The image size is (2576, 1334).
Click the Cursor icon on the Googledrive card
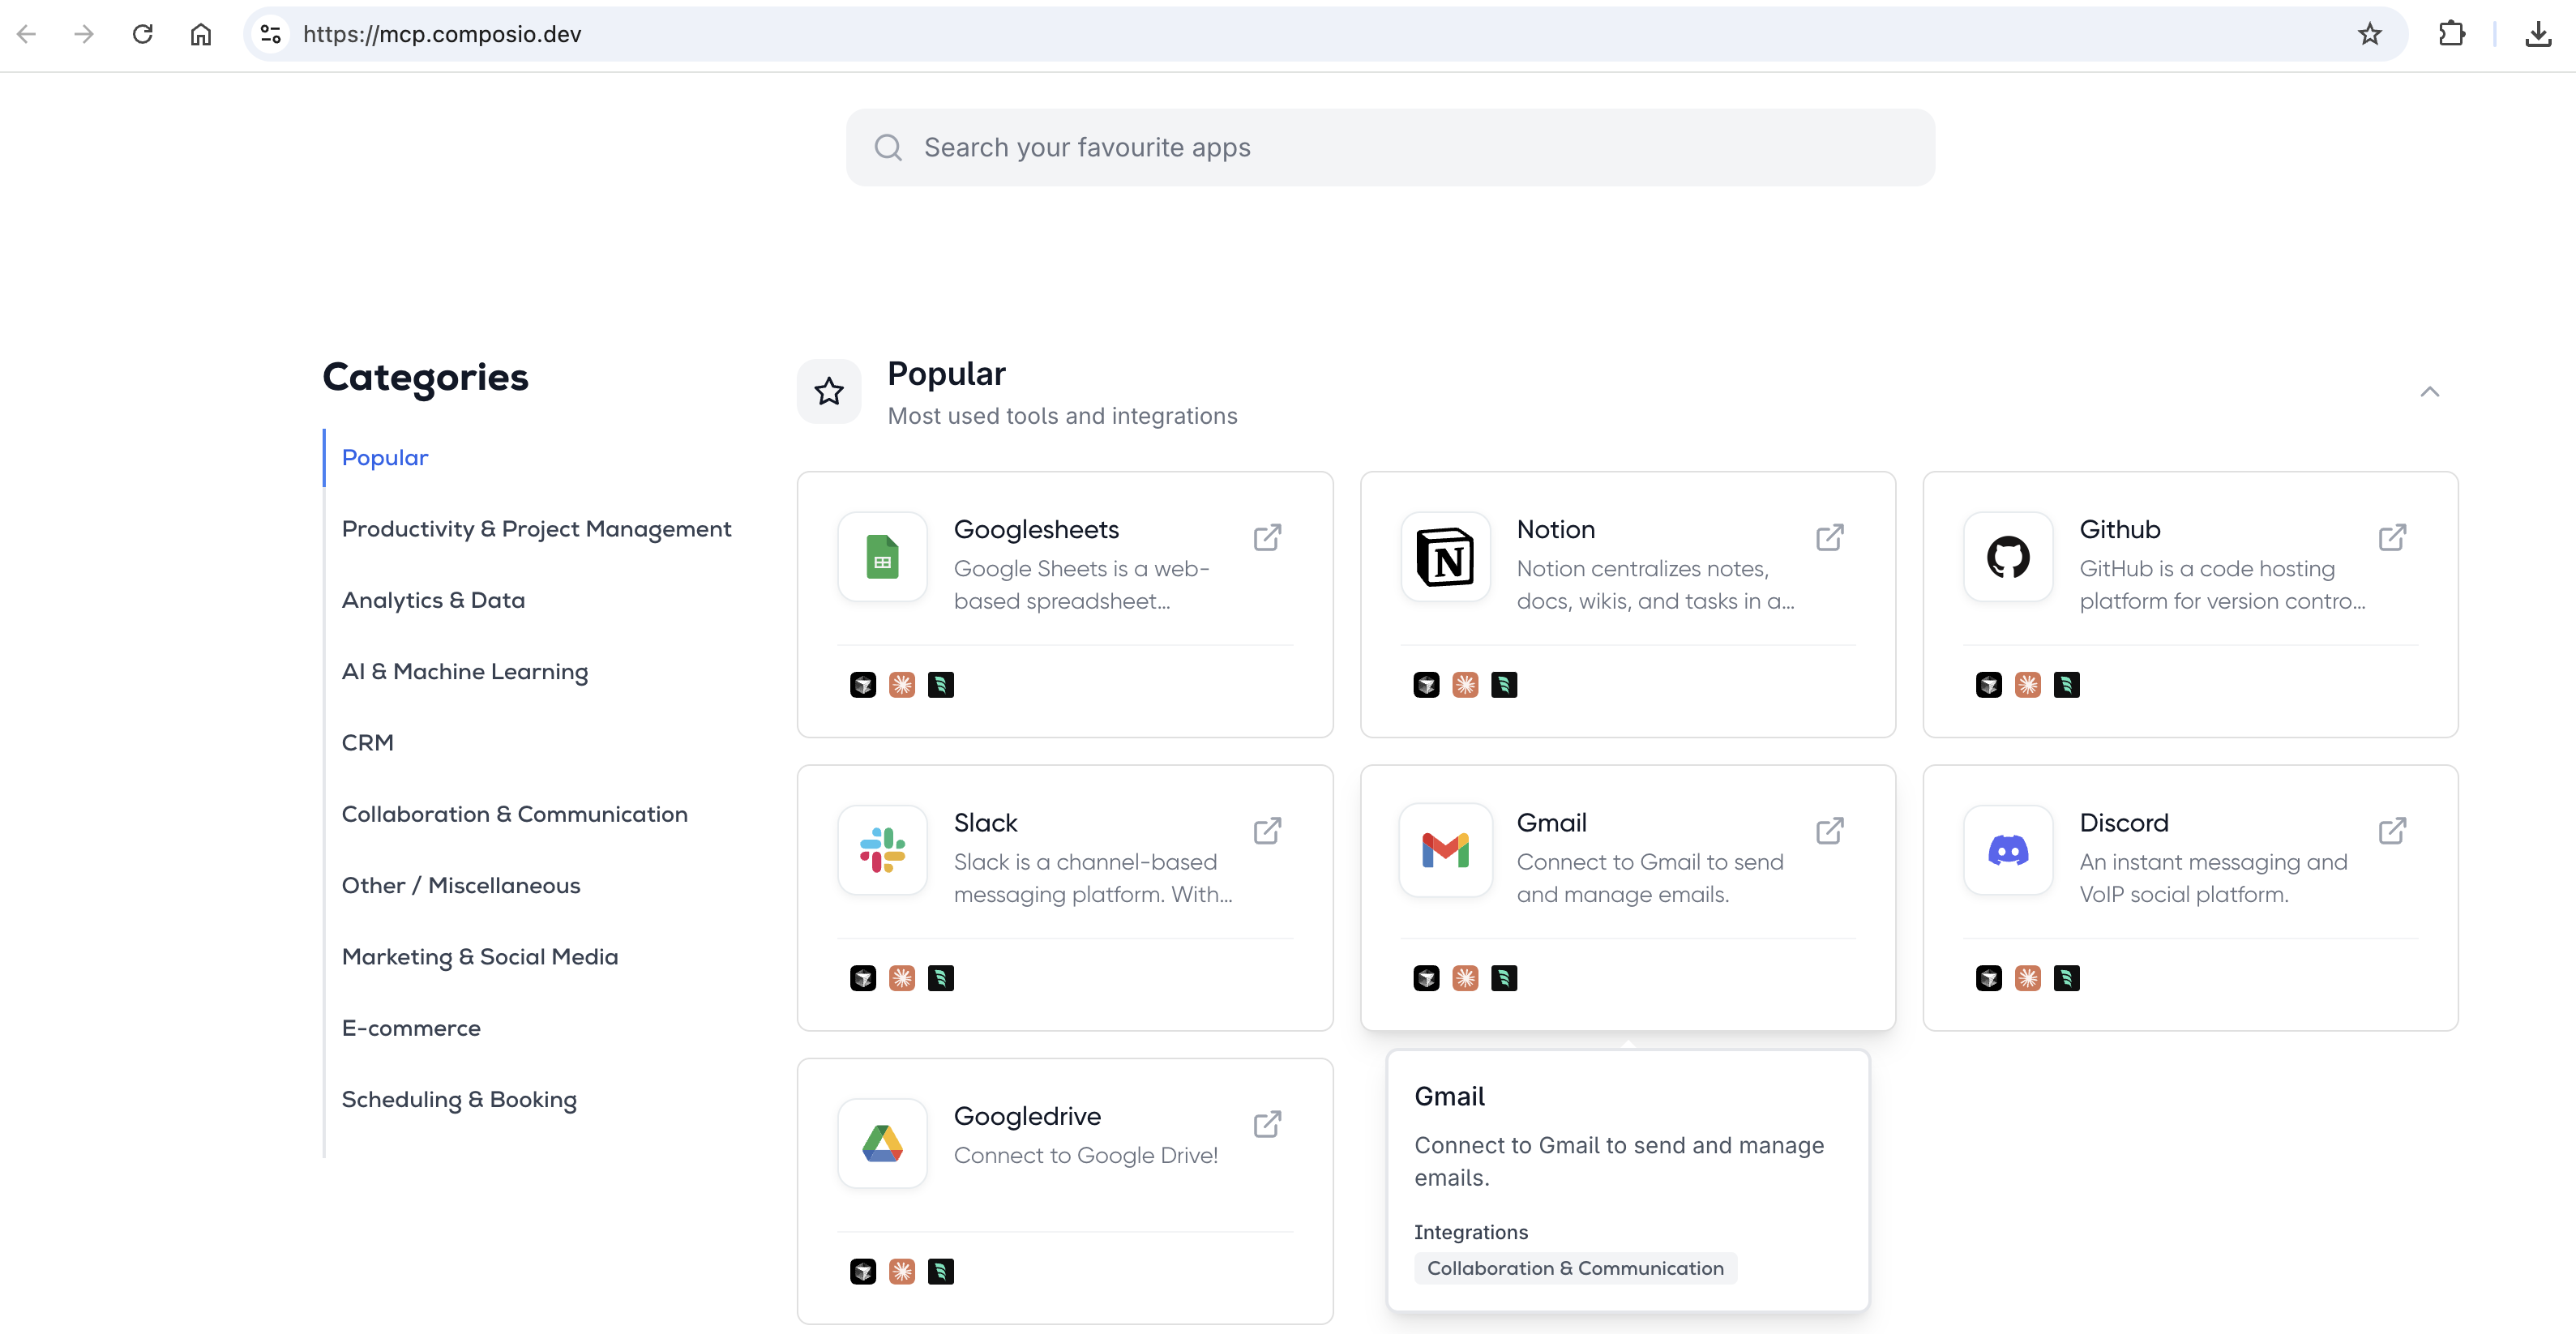(863, 1271)
